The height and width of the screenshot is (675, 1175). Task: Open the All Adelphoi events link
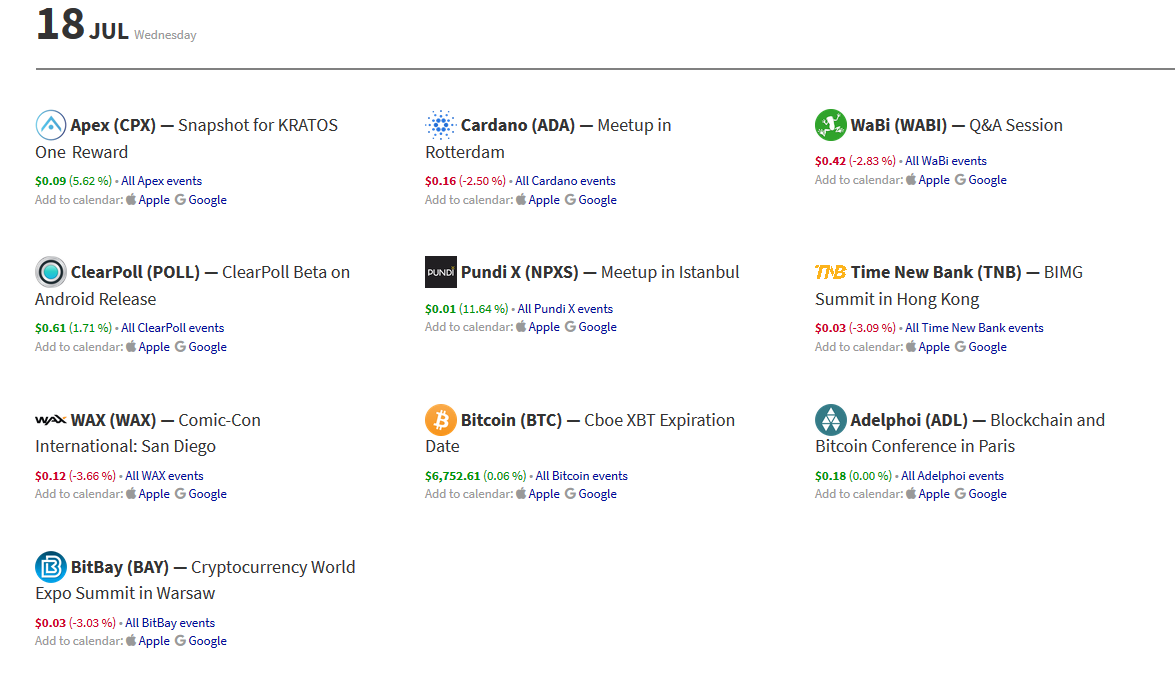(x=952, y=476)
